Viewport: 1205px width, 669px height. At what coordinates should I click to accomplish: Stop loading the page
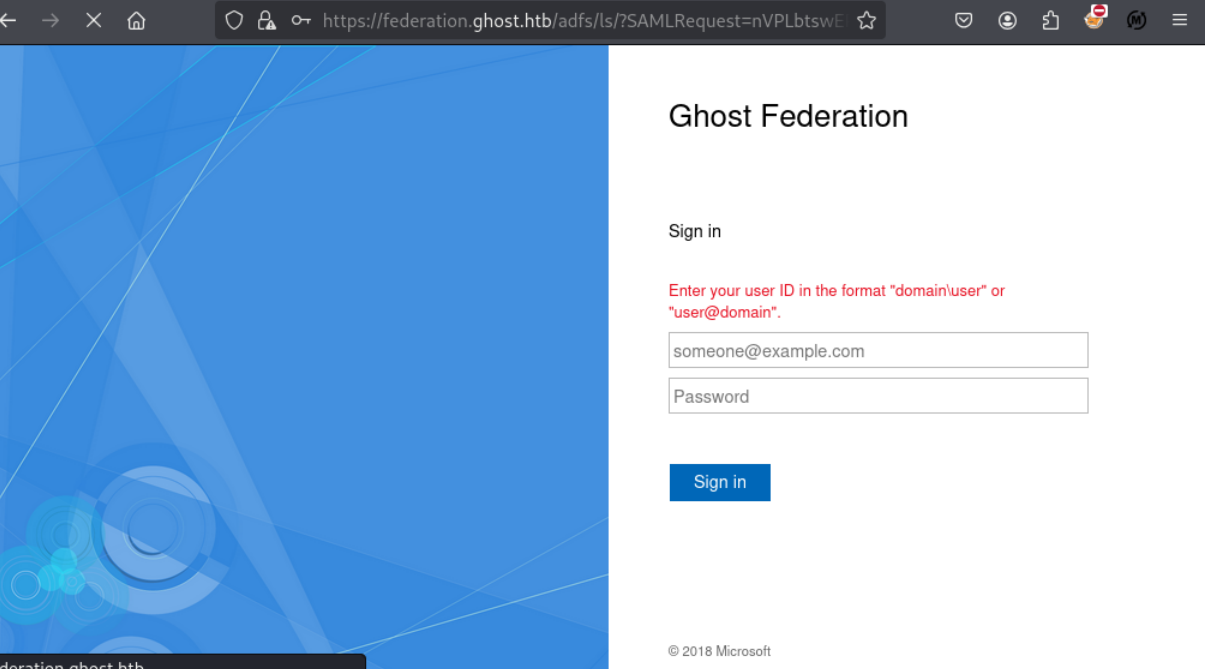click(94, 20)
